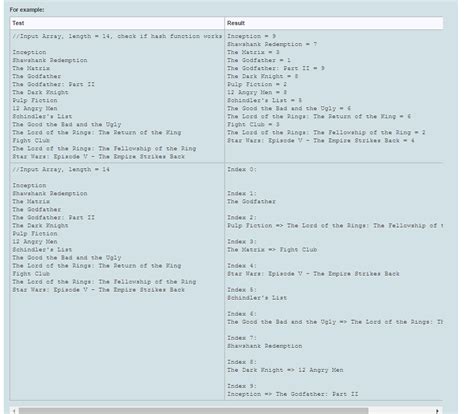
Task: Click result line "Fight Club = 3"
Action: (x=253, y=124)
